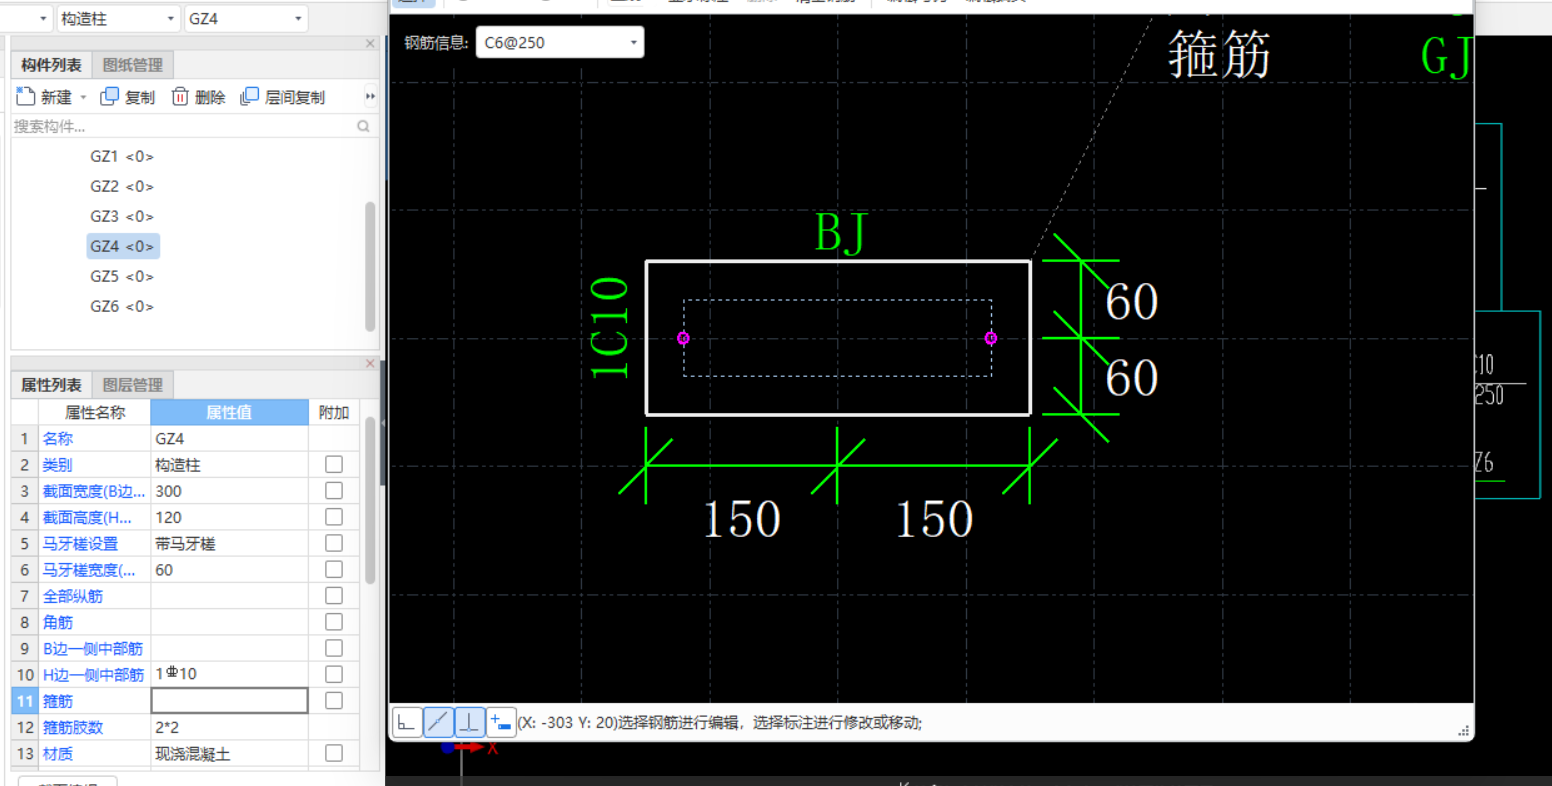Image resolution: width=1552 pixels, height=786 pixels.
Task: Click the 截面宽度 value 300
Action: [229, 491]
